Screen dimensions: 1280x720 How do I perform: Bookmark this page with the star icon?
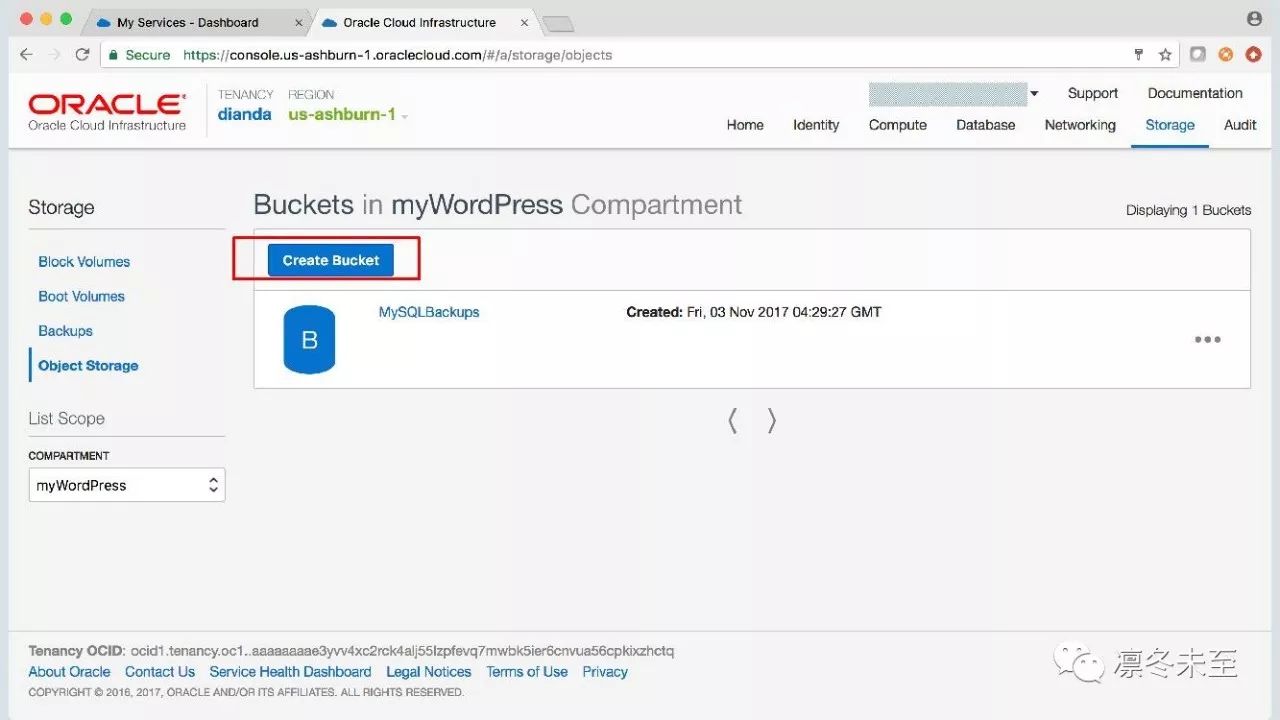tap(1165, 55)
